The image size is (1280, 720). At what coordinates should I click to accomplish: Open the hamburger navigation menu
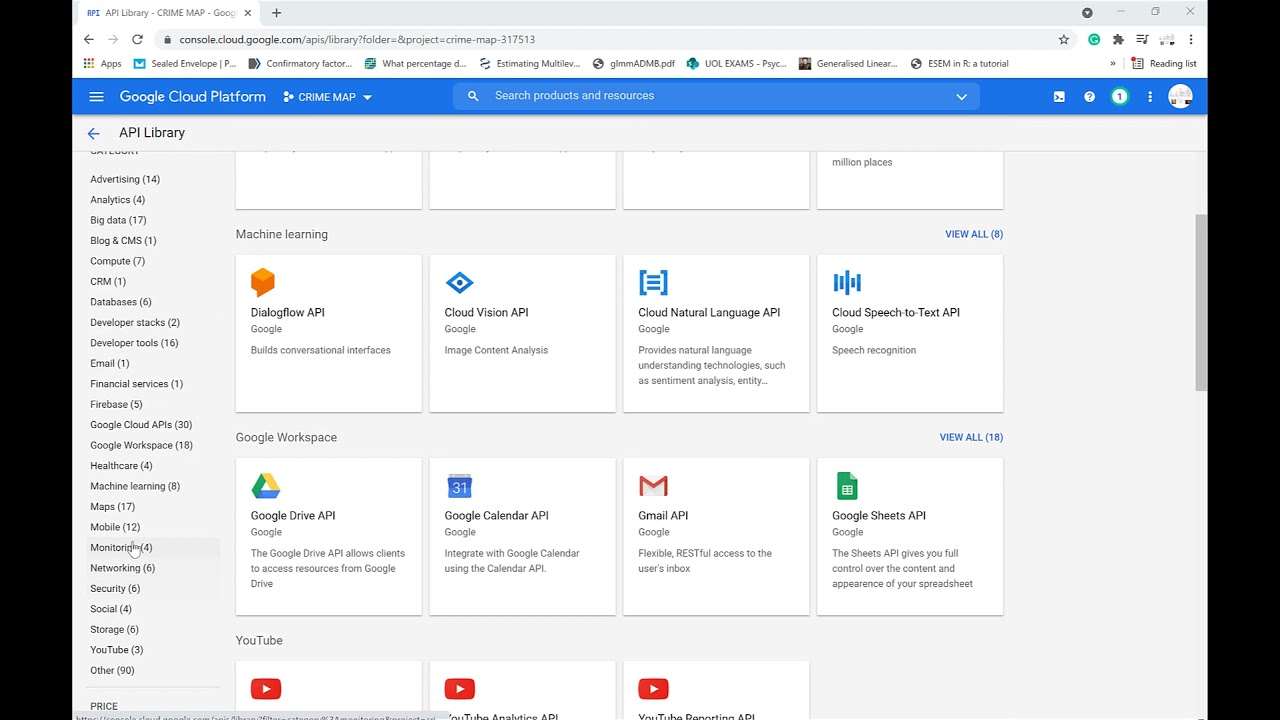96,97
